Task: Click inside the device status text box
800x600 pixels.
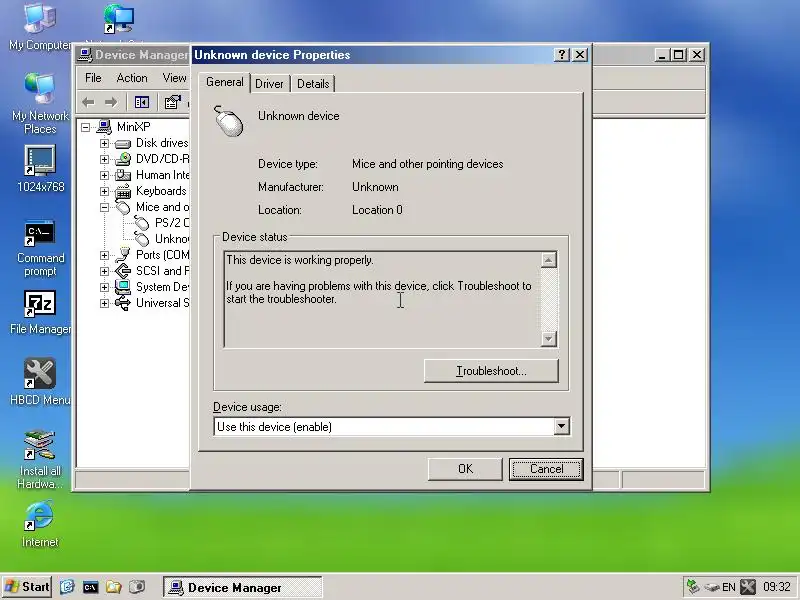Action: 383,299
